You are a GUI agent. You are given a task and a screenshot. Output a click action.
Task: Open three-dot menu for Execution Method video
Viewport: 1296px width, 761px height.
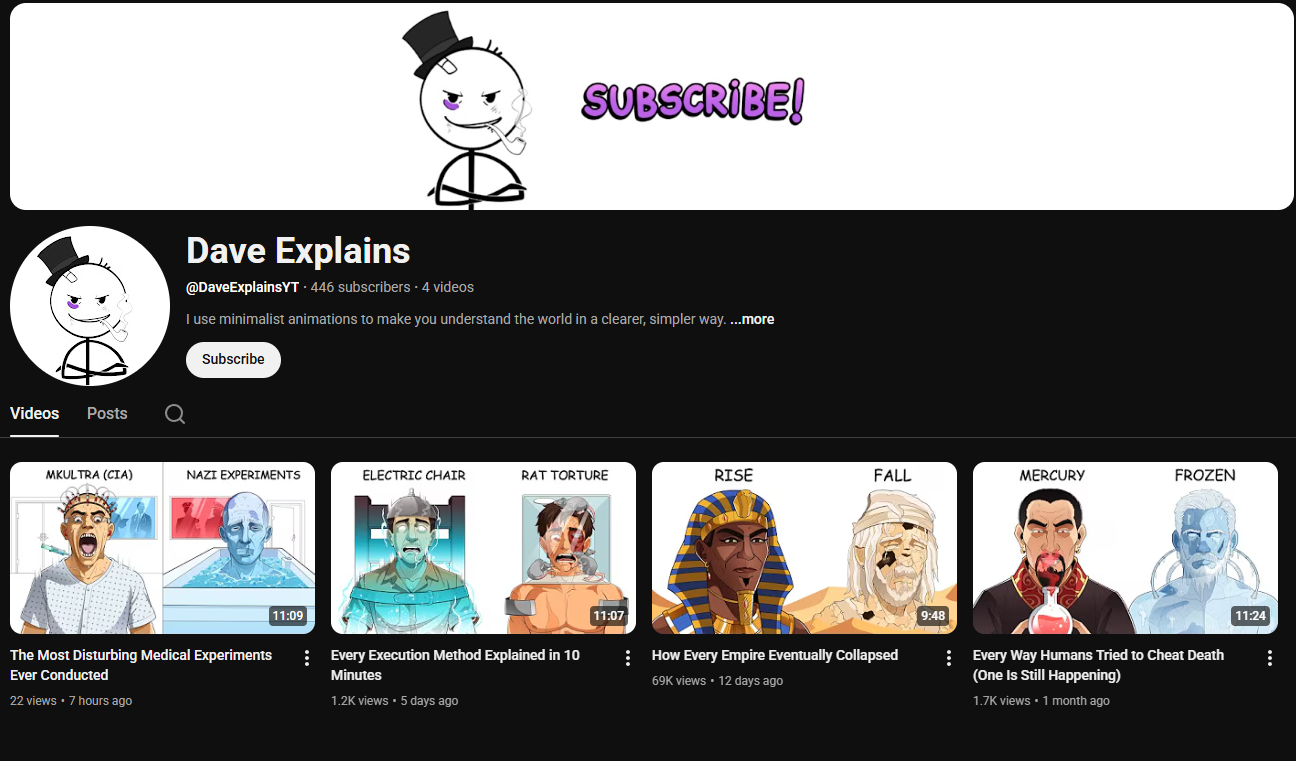(628, 658)
